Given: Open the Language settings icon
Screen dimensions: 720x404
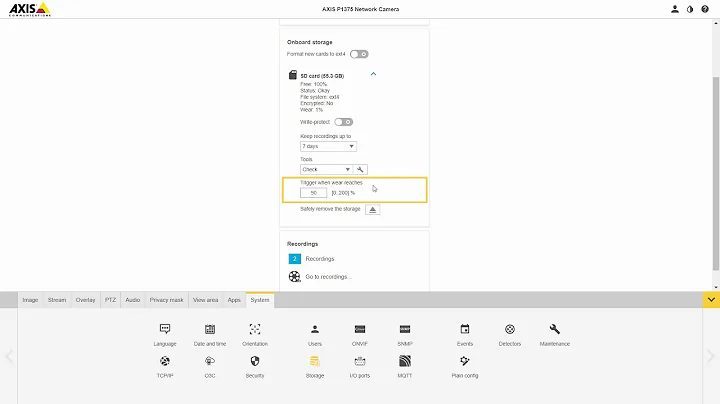Looking at the screenshot, I should [x=165, y=329].
